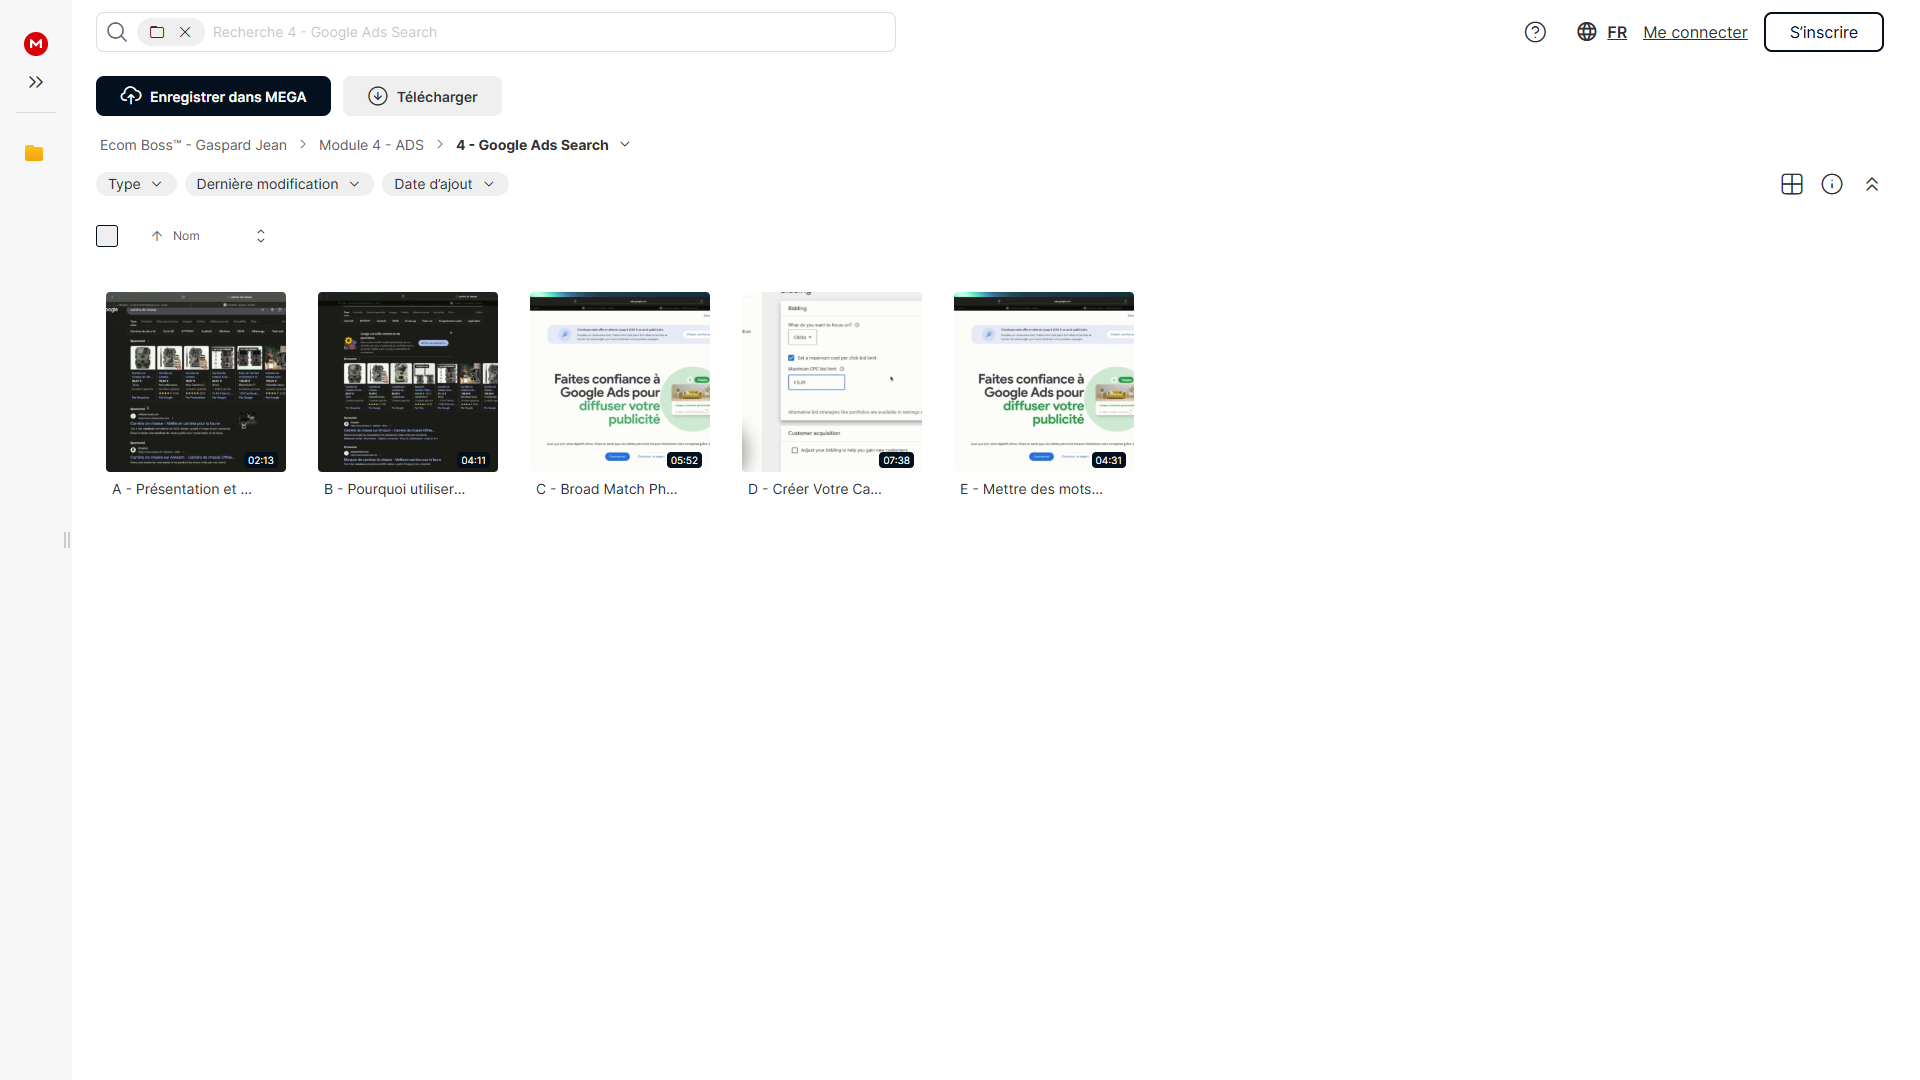Open video D - Créer Votre Ca... thumbnail

pyautogui.click(x=832, y=382)
